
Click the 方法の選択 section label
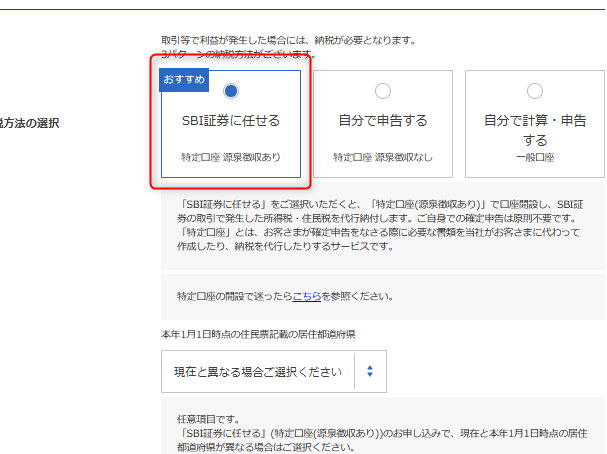coord(30,123)
